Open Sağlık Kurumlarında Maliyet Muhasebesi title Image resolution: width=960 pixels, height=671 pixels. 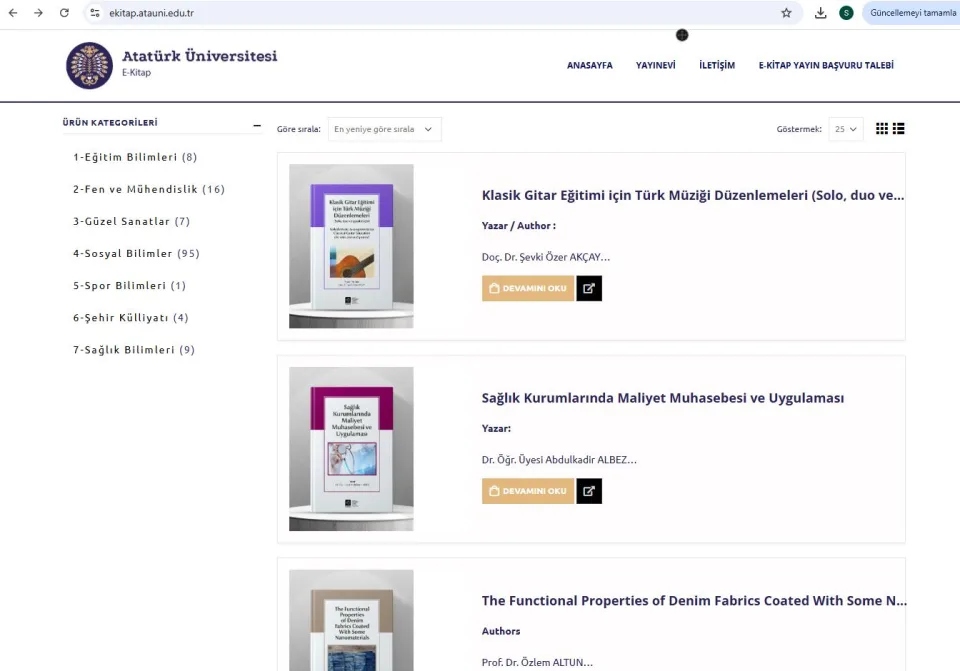[x=662, y=398]
